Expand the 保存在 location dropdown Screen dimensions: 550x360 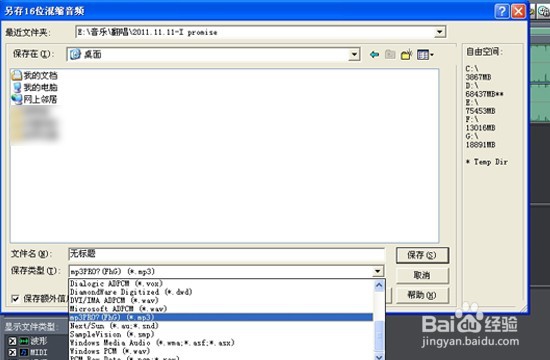pyautogui.click(x=354, y=54)
